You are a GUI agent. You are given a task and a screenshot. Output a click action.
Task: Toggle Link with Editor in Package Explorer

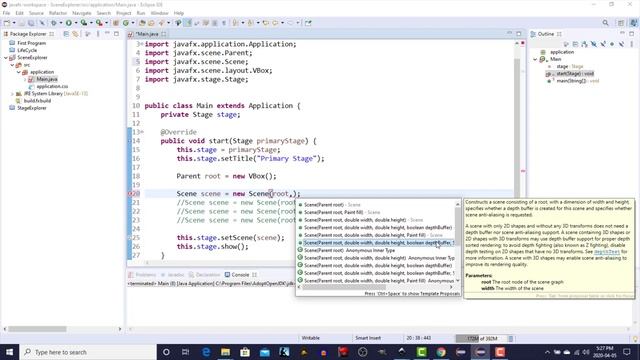point(76,34)
